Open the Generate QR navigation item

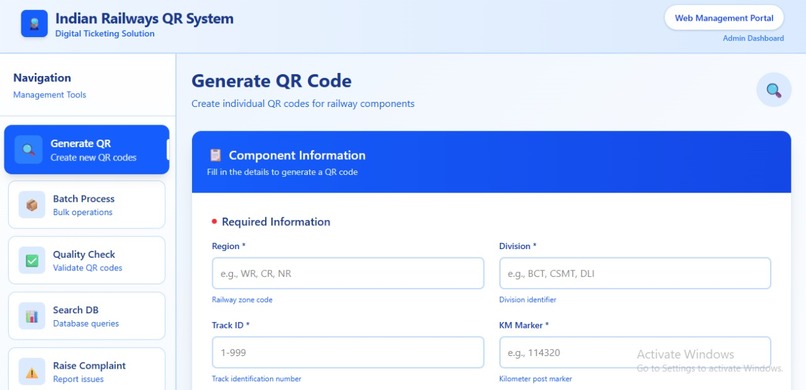tap(86, 150)
